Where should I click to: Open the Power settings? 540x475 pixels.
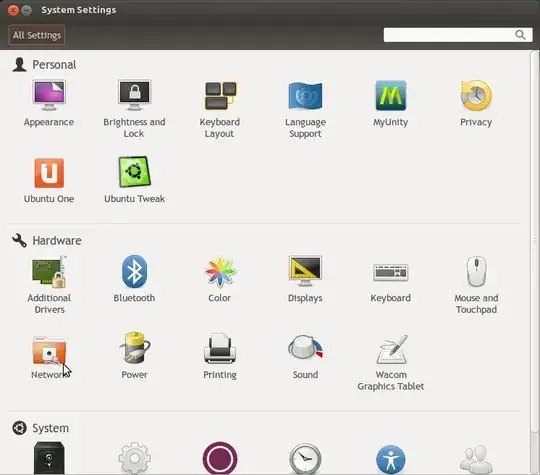[x=134, y=355]
